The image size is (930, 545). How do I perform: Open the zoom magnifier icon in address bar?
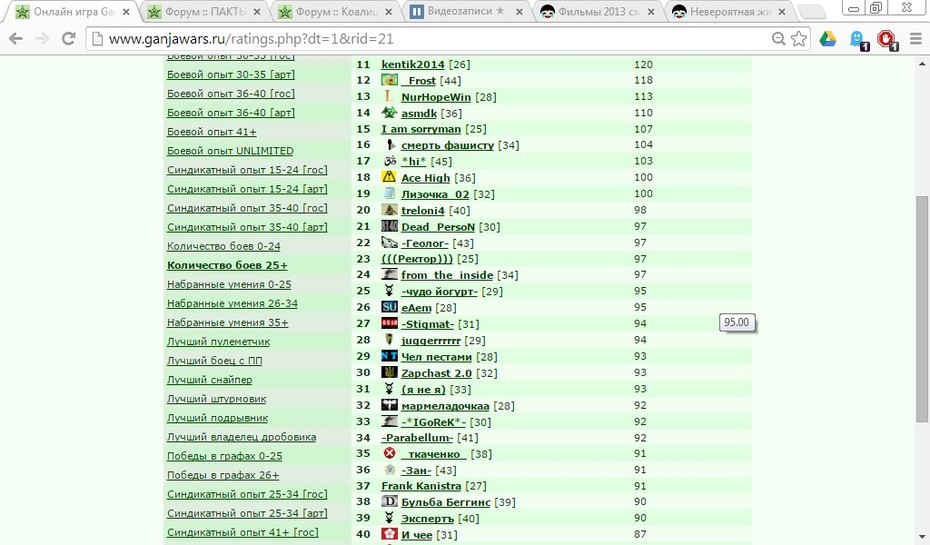tap(778, 39)
